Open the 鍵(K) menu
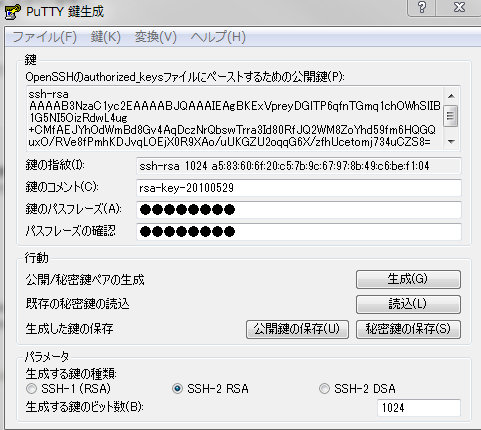Viewport: 481px width, 430px height. coord(105,37)
